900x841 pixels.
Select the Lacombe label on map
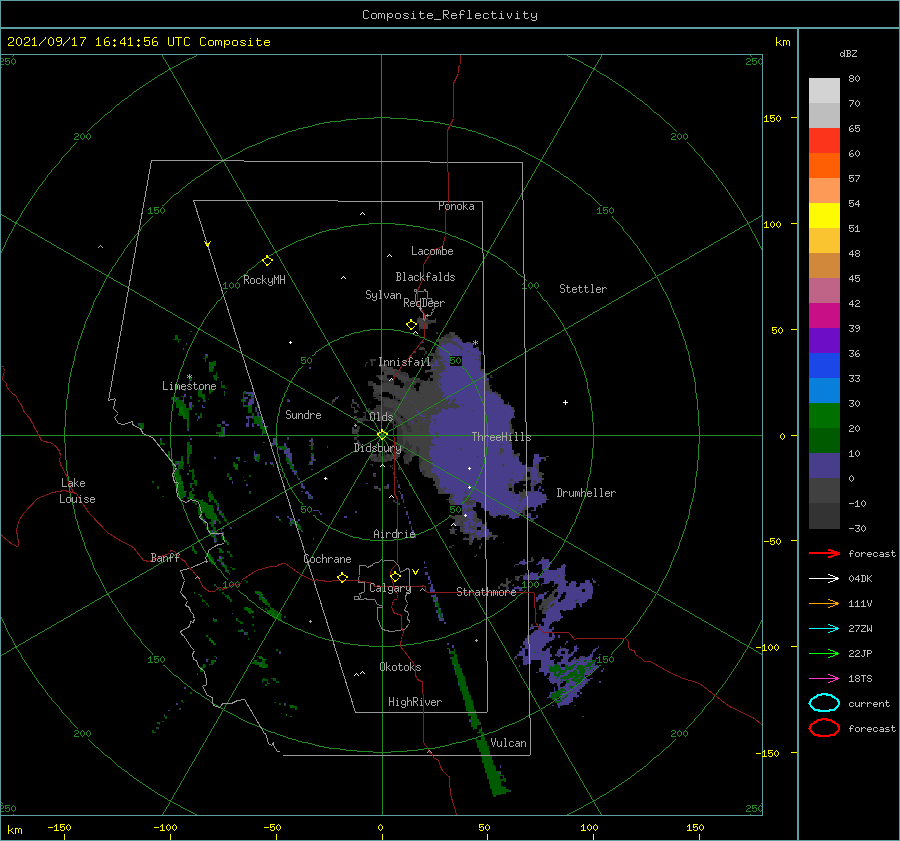(x=432, y=251)
